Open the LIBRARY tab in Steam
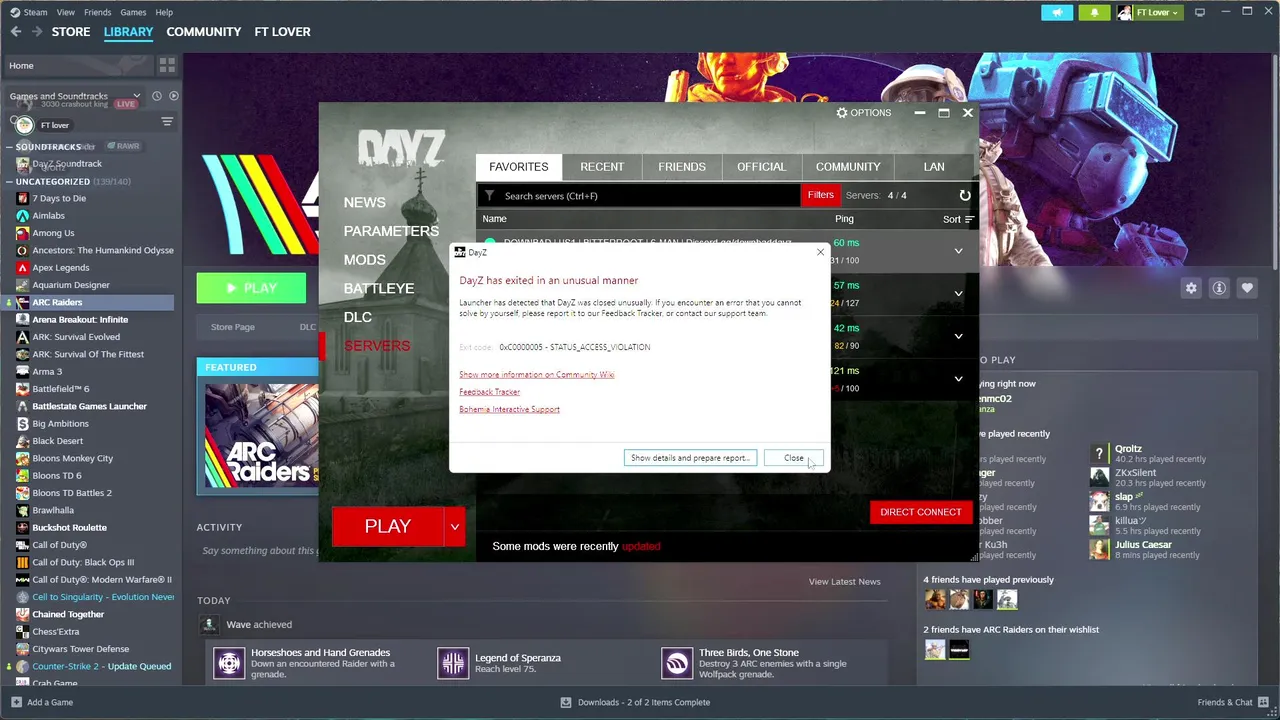This screenshot has width=1280, height=720. (x=128, y=32)
